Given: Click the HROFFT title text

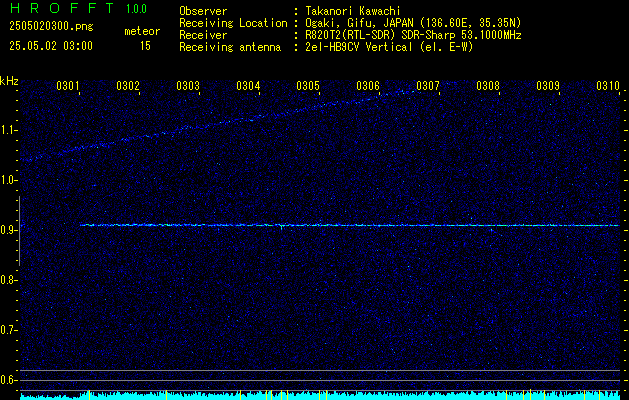Looking at the screenshot, I should click(62, 8).
